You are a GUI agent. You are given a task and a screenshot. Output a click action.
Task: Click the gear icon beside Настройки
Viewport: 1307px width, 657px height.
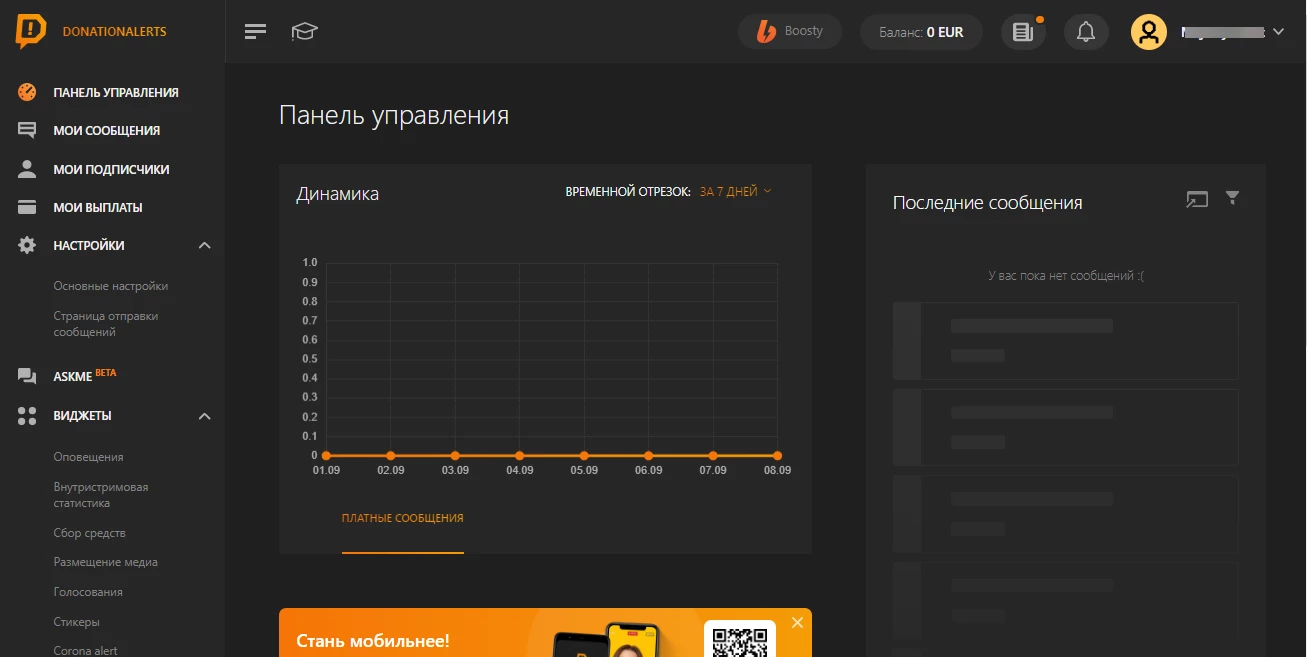point(27,245)
